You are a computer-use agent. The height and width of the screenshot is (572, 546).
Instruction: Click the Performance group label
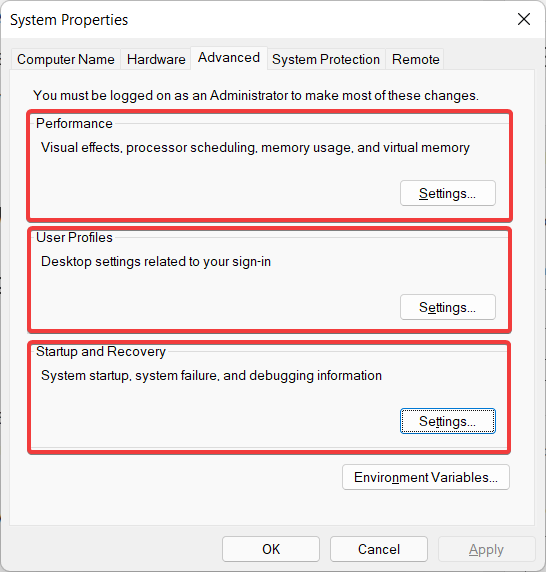pos(74,123)
